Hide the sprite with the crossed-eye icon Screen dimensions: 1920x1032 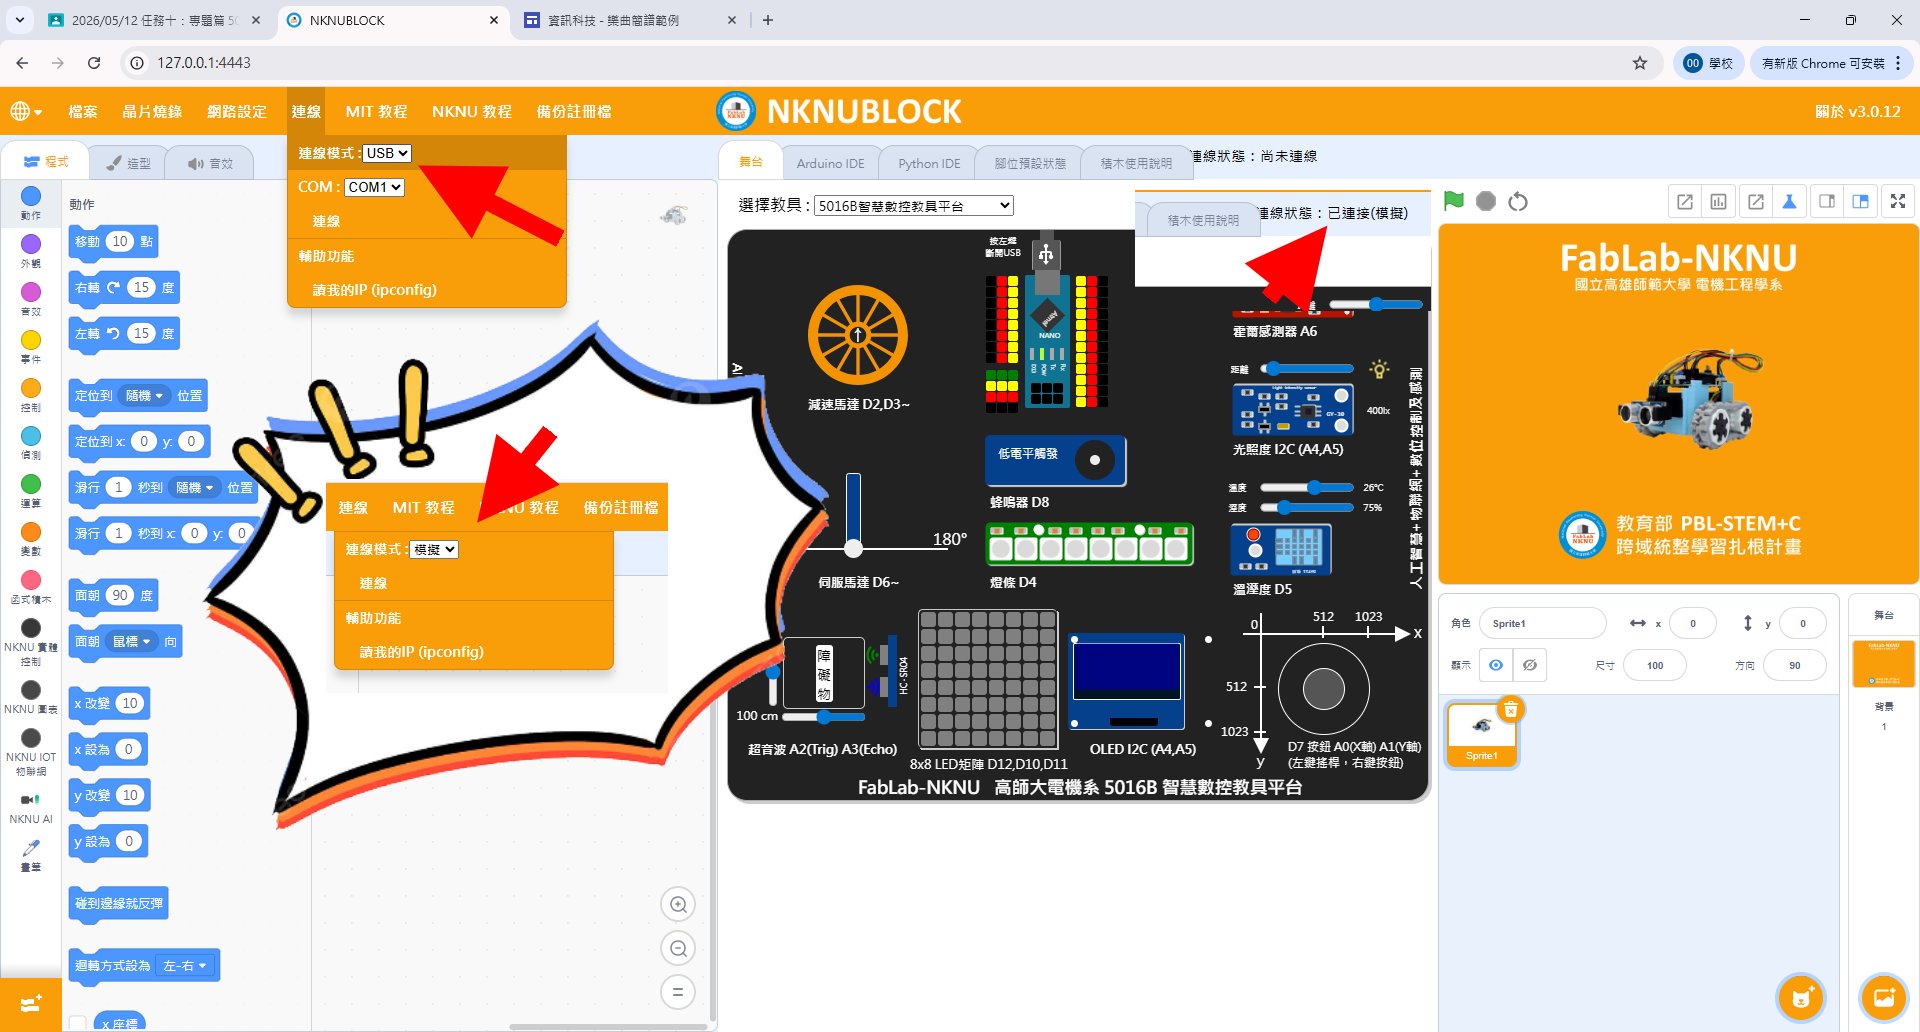[1530, 665]
